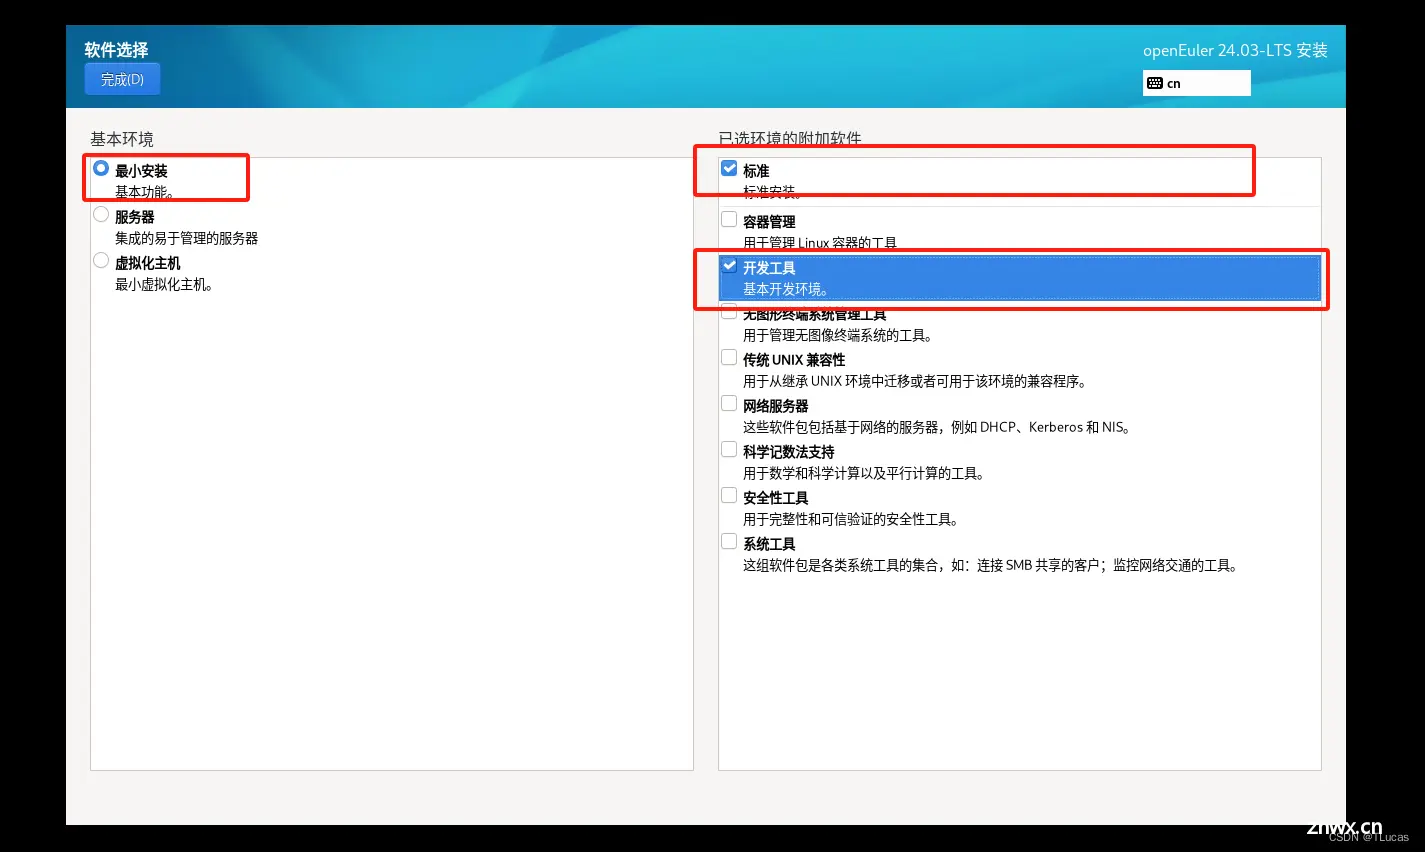The height and width of the screenshot is (852, 1425).
Task: Open the cn keyboard layout indicator
Action: [1196, 83]
